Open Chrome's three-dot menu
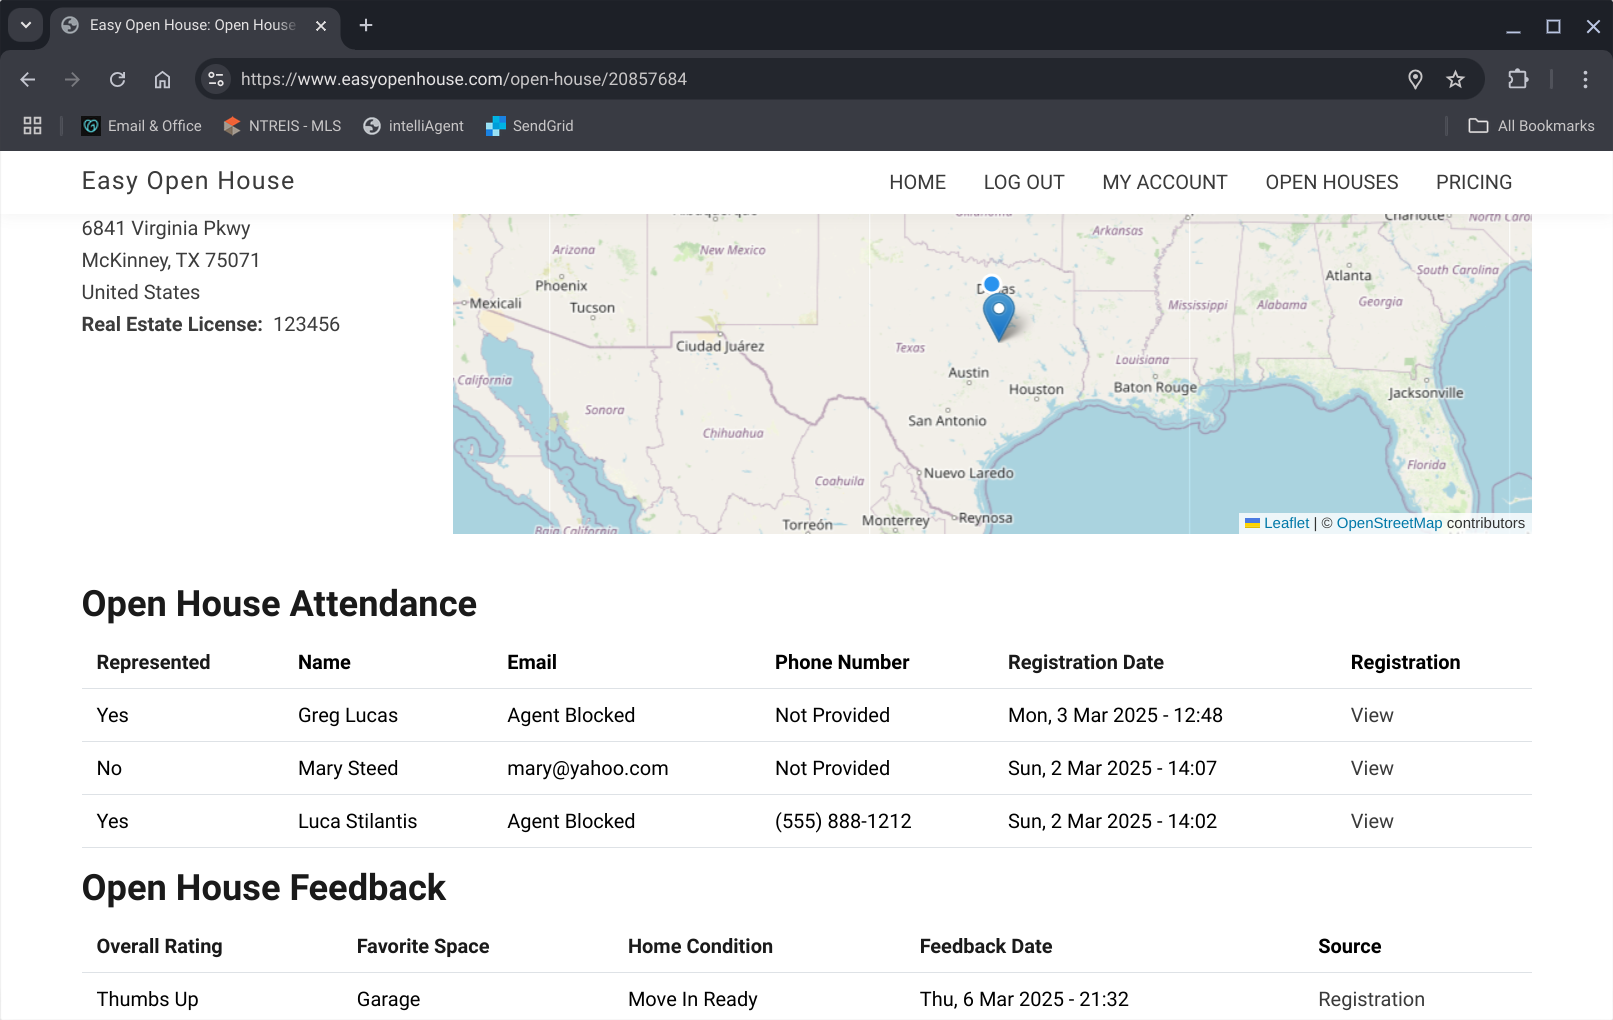1613x1020 pixels. (1586, 79)
